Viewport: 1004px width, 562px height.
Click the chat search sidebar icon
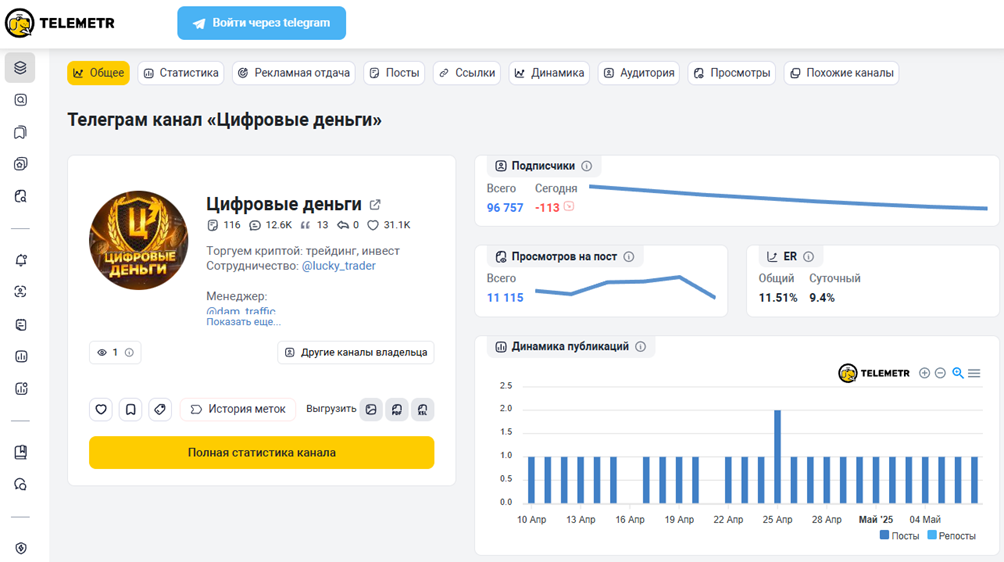pos(20,485)
